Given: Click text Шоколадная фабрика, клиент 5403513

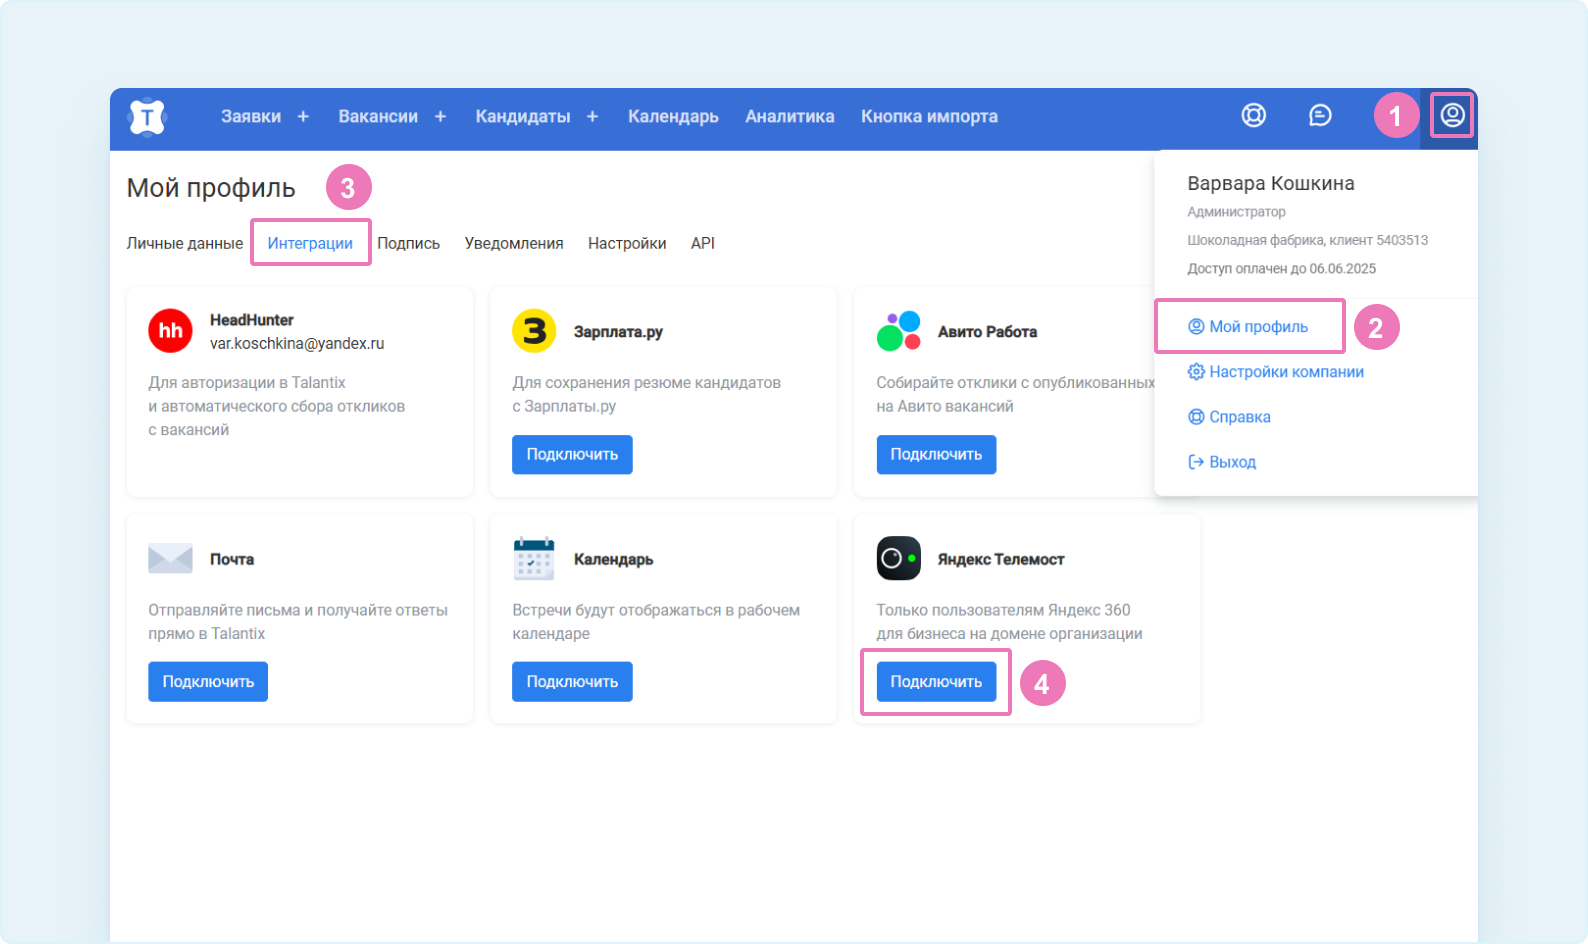Looking at the screenshot, I should pos(1308,240).
